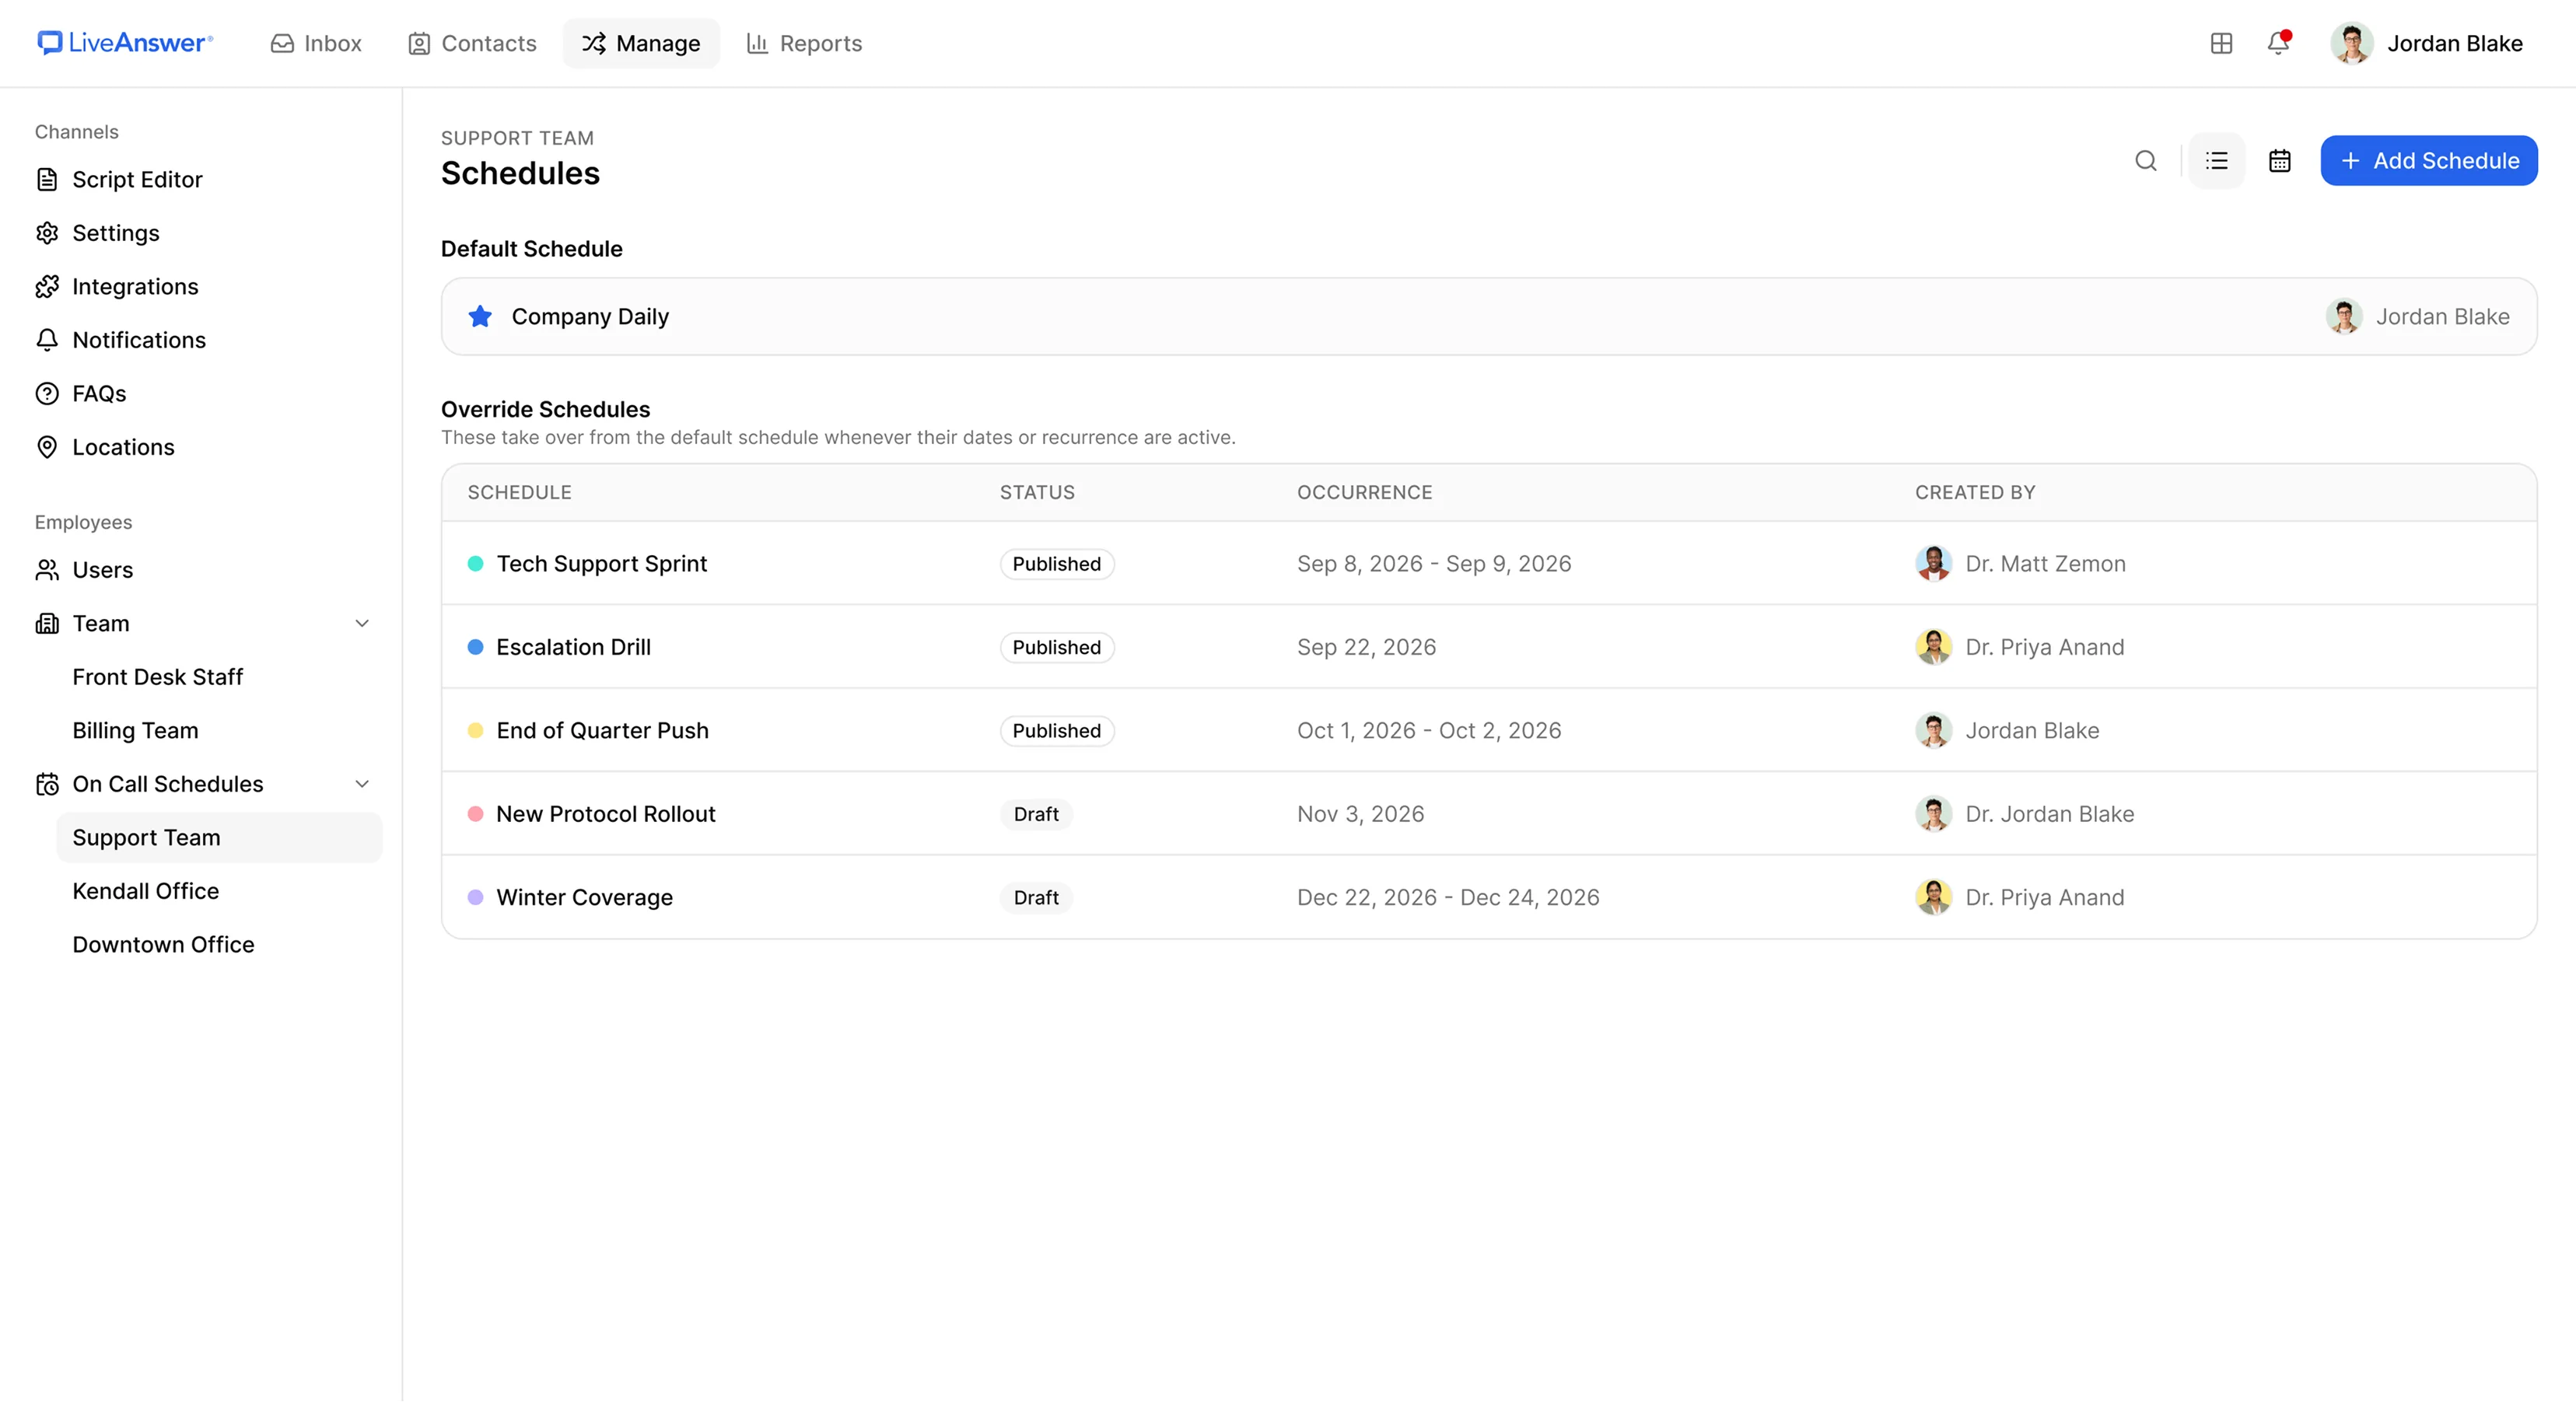Click the Integrations puzzle icon
2576x1402 pixels.
tap(47, 287)
